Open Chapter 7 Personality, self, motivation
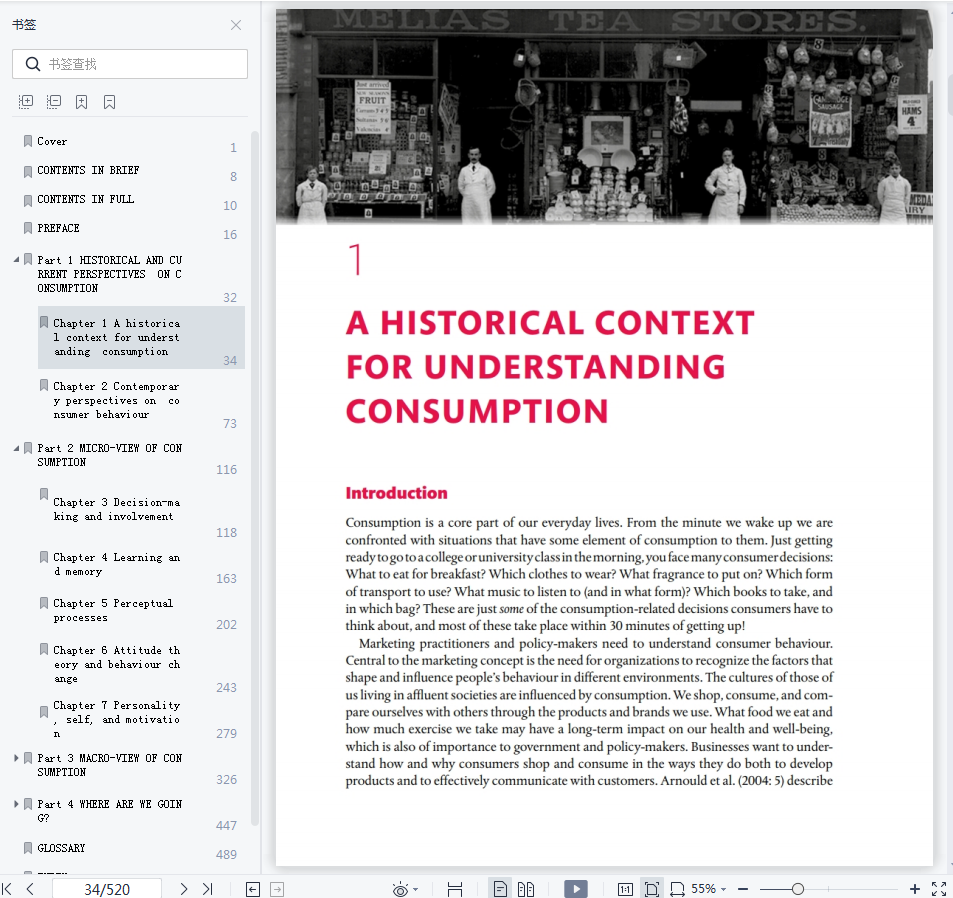This screenshot has width=953, height=898. pos(117,719)
